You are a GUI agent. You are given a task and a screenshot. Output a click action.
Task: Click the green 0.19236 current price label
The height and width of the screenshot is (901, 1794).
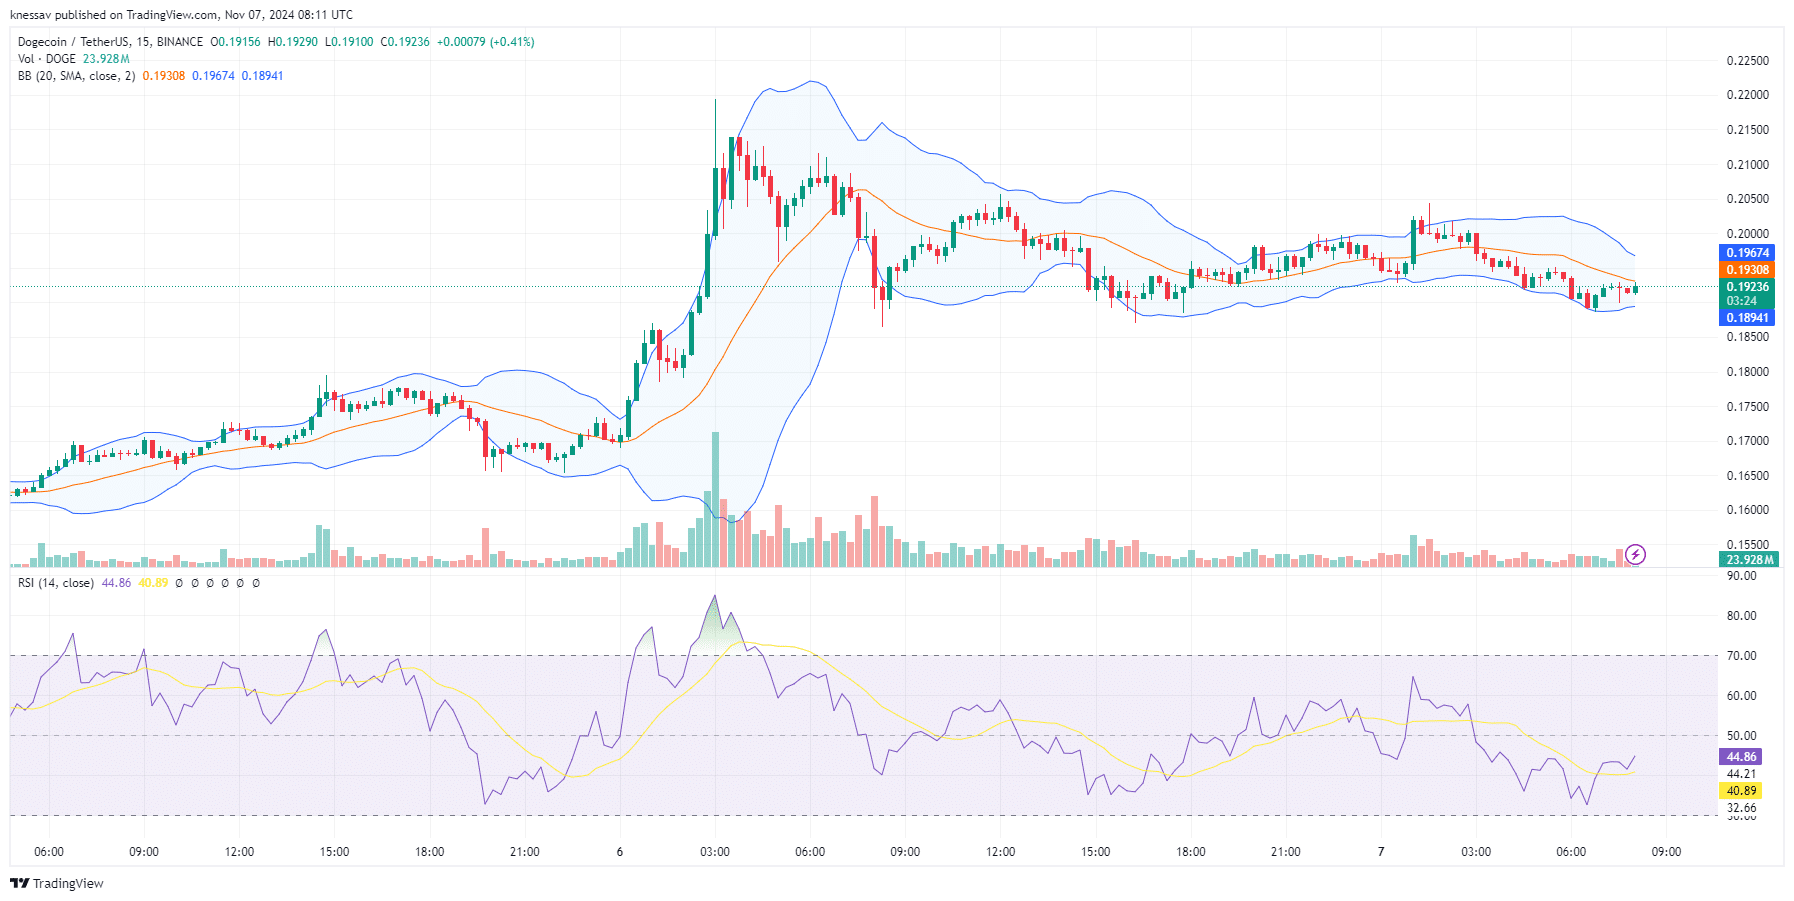coord(1747,287)
